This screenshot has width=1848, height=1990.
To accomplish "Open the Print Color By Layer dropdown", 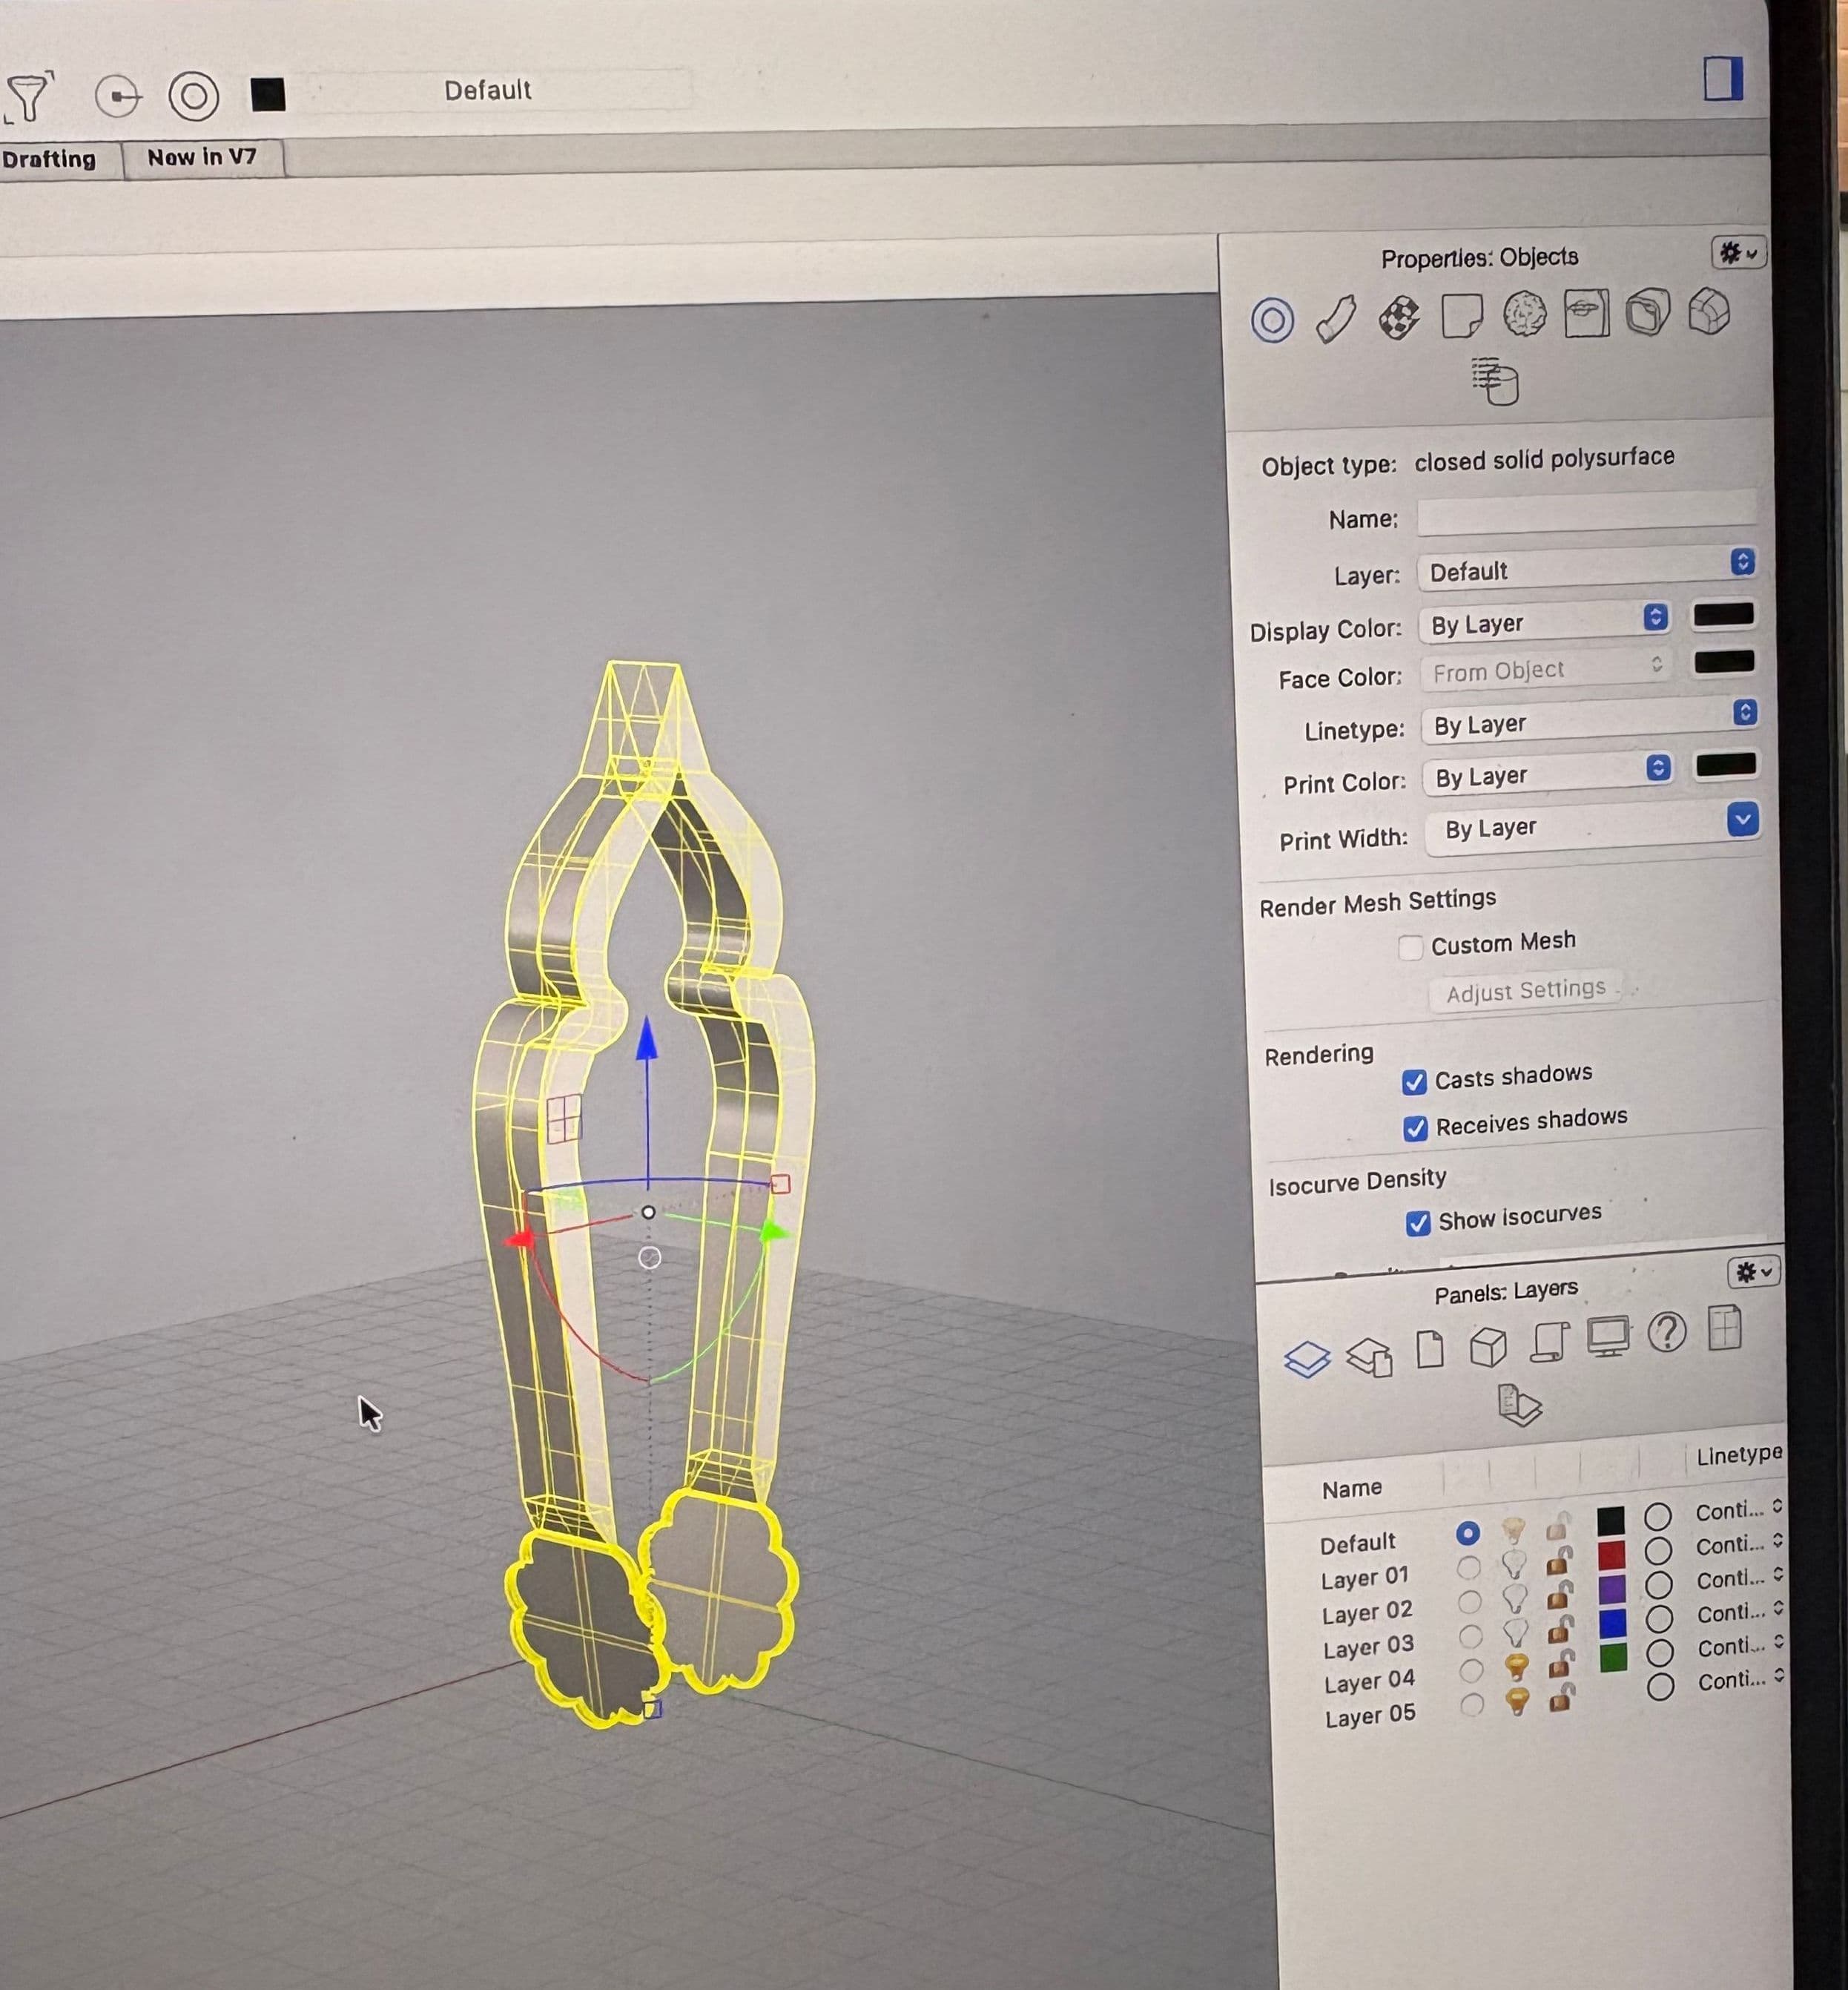I will click(1548, 773).
